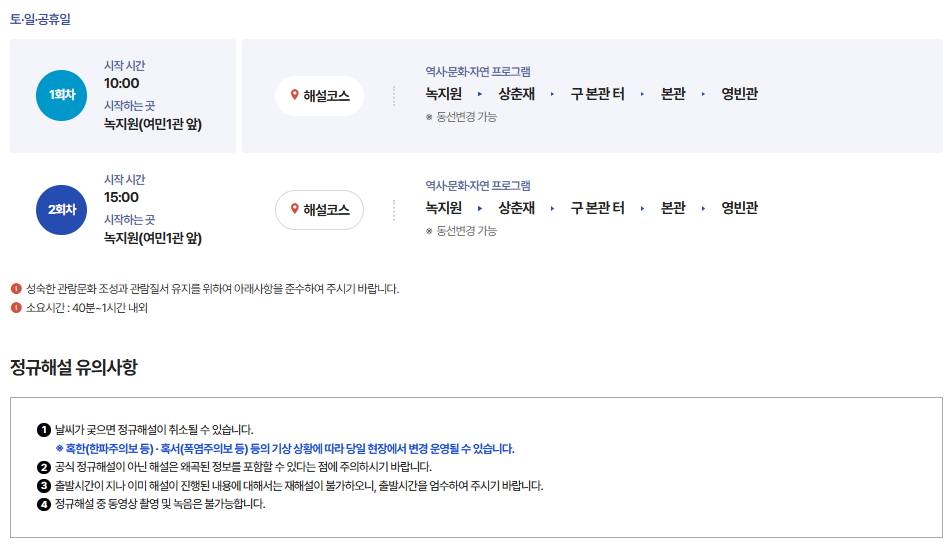Click the number 4 bullet icon
949x548 pixels.
(x=44, y=504)
